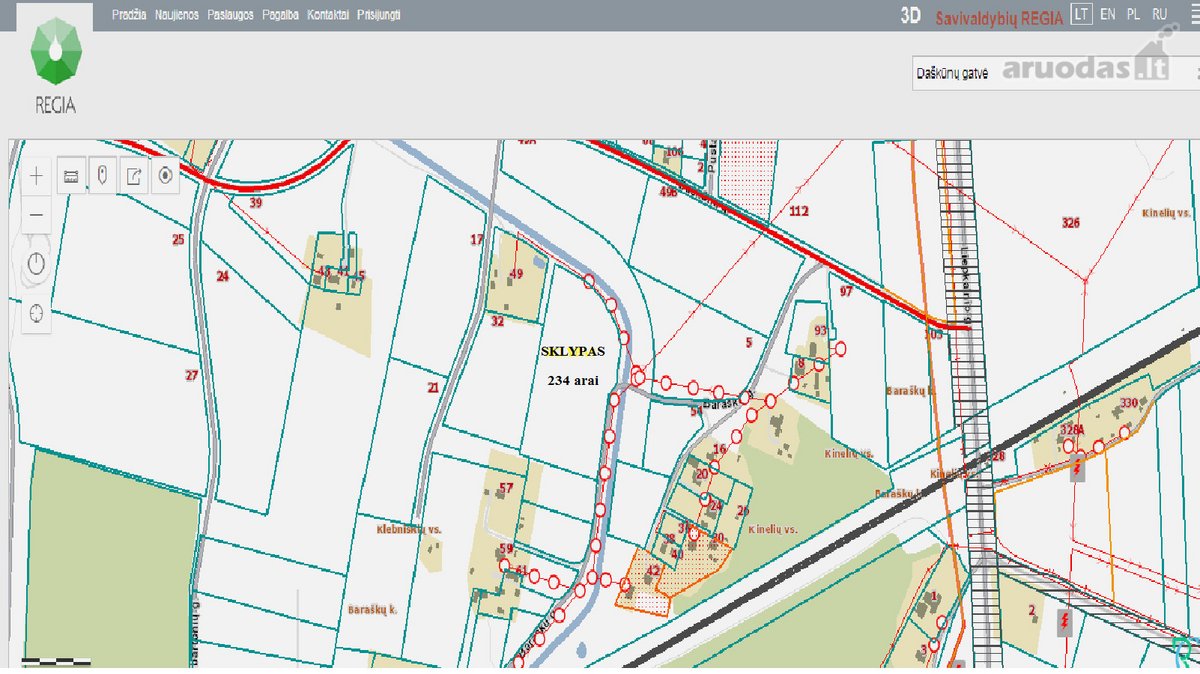Switch language to EN
Viewport: 1200px width, 674px height.
pos(1108,14)
